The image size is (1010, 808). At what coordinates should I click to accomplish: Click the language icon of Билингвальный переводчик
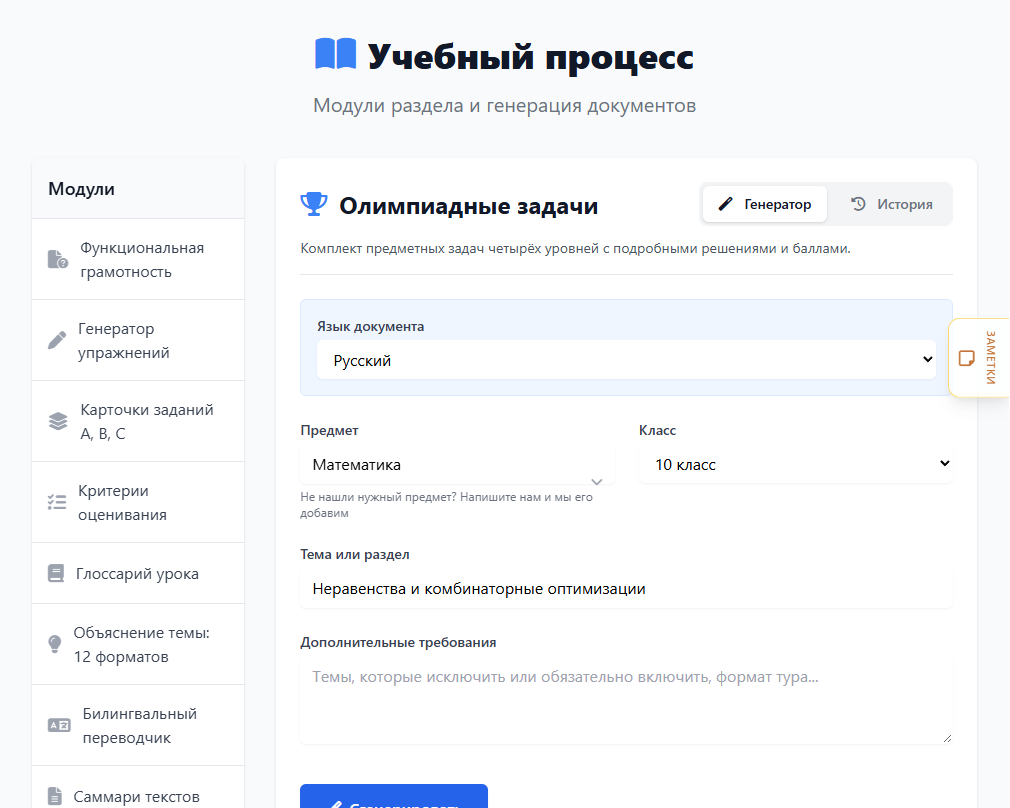[59, 726]
